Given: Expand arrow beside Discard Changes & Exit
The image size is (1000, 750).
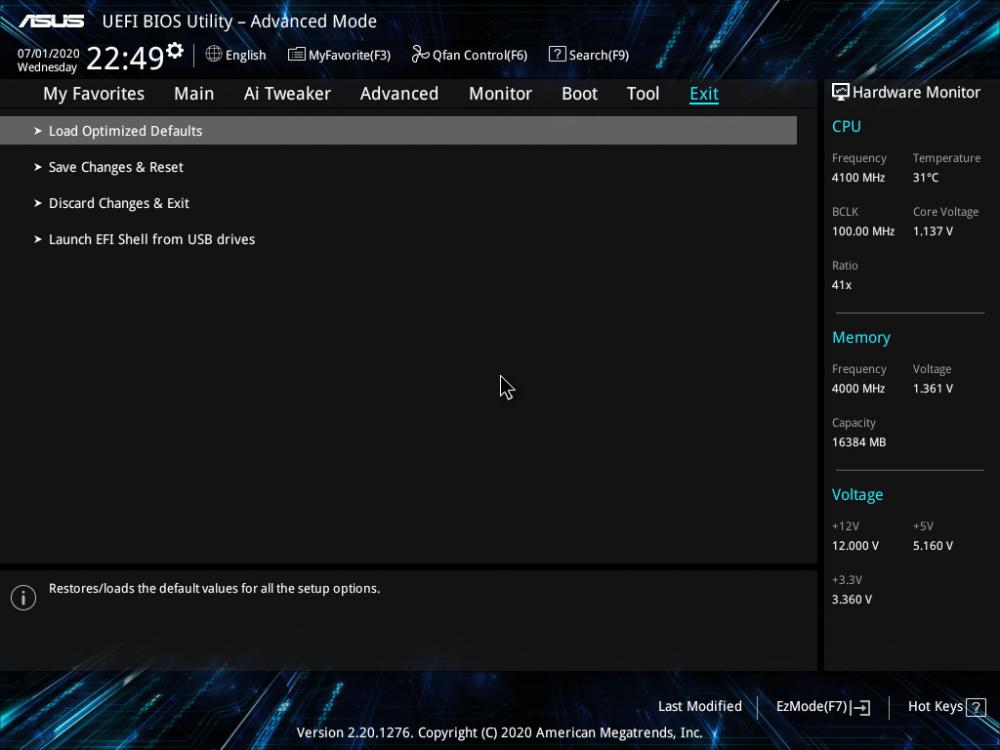Looking at the screenshot, I should click(x=38, y=203).
